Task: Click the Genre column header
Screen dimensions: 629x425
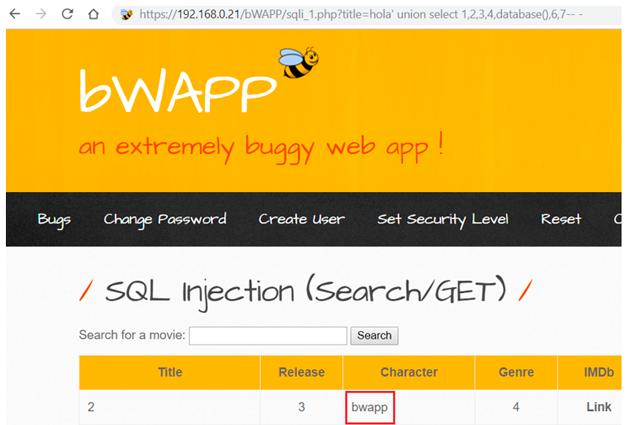Action: [516, 372]
